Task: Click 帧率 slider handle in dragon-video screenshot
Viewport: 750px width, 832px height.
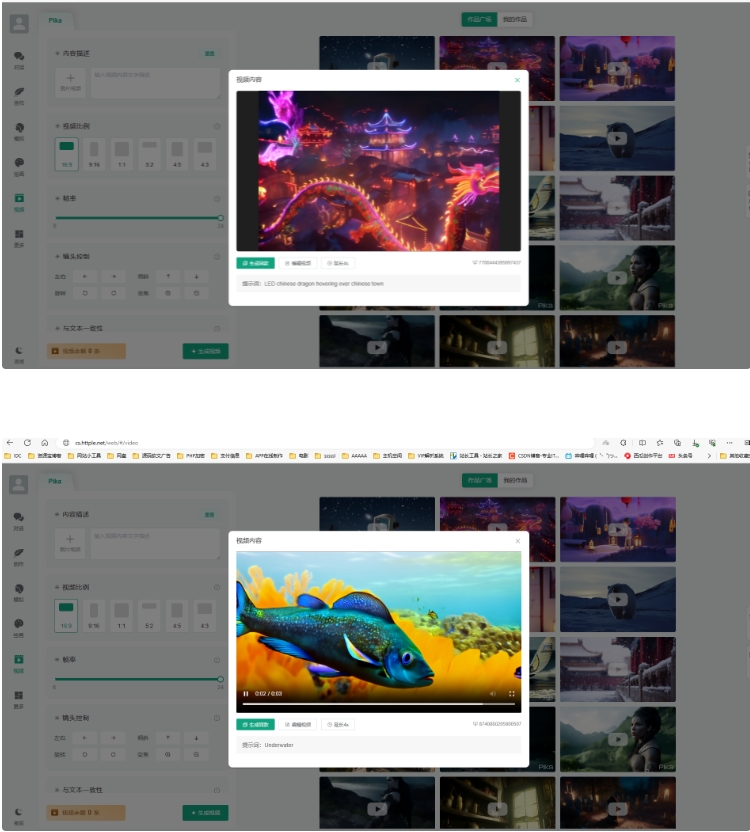Action: tap(220, 218)
